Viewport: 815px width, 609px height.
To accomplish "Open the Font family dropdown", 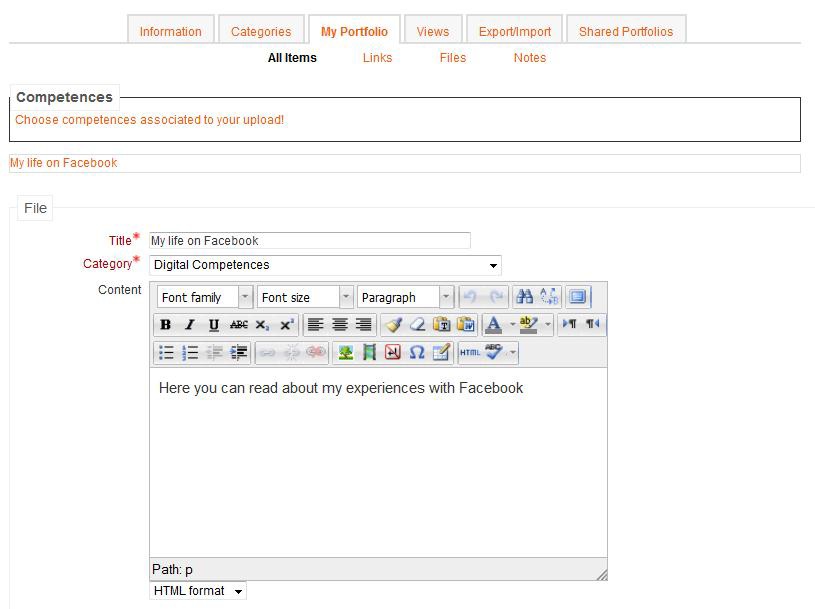I will 205,297.
